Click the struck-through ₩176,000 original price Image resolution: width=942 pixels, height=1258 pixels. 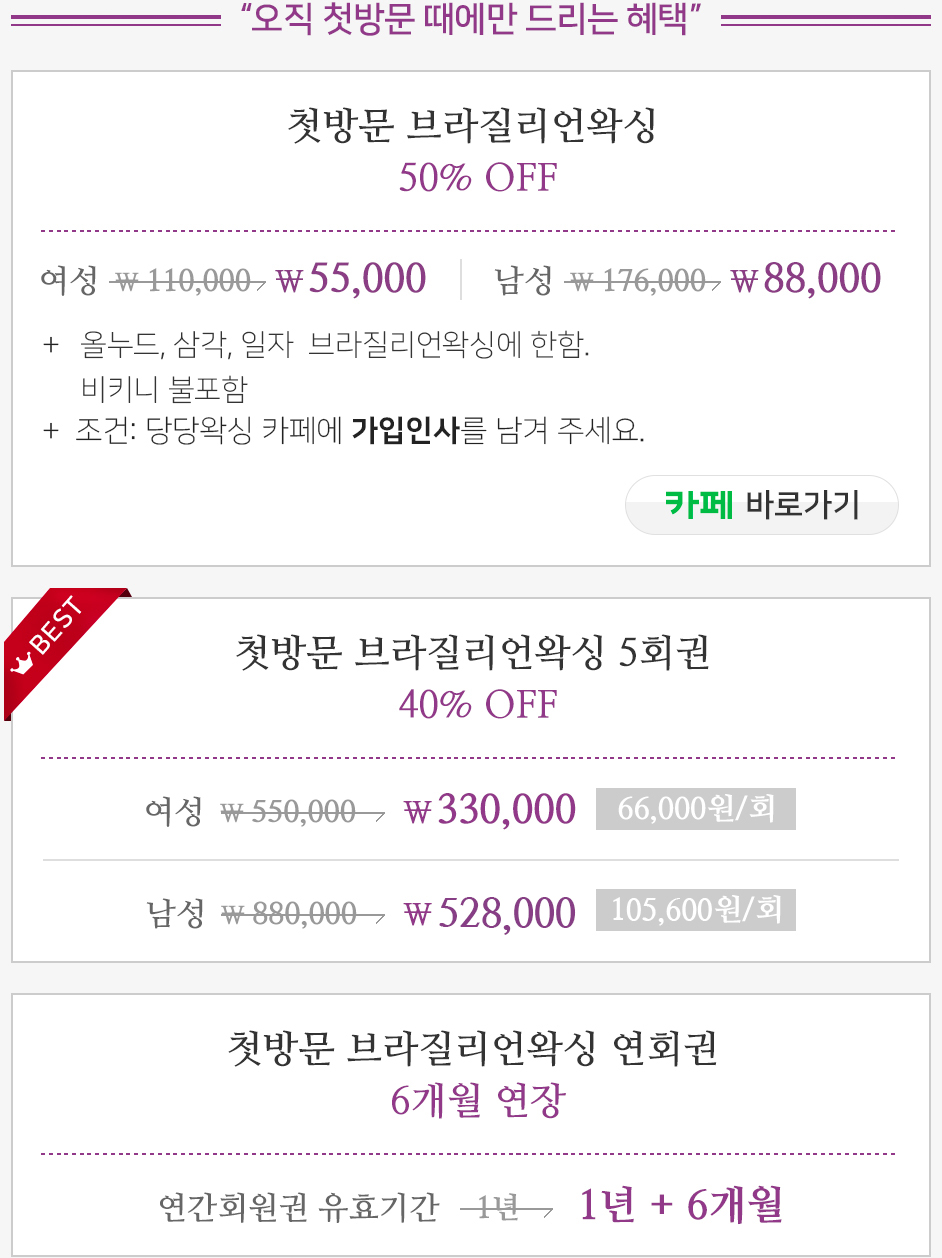point(642,282)
